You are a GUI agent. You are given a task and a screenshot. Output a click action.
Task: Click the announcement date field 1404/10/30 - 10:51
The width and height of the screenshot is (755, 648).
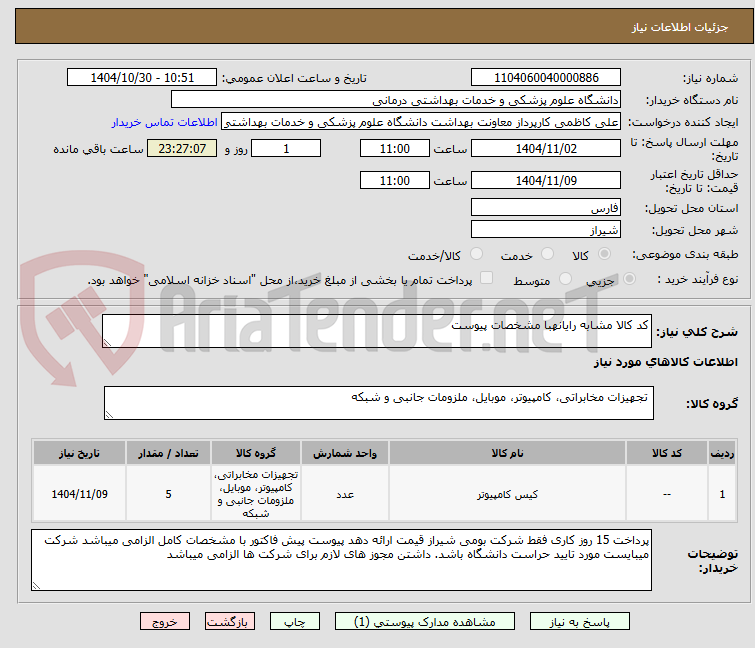[142, 78]
